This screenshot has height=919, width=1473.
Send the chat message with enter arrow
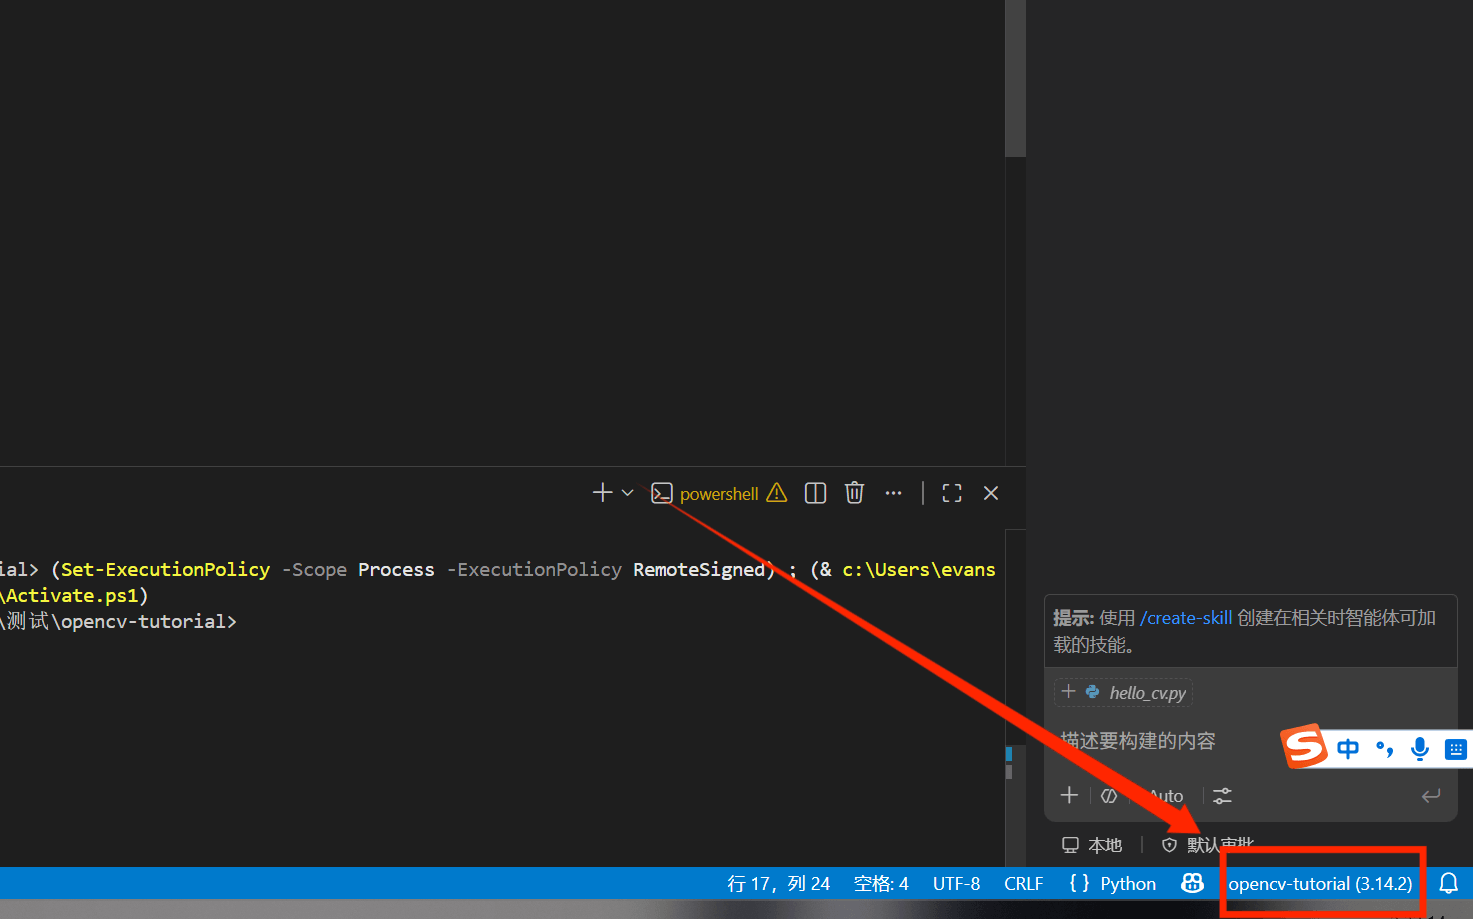point(1431,796)
